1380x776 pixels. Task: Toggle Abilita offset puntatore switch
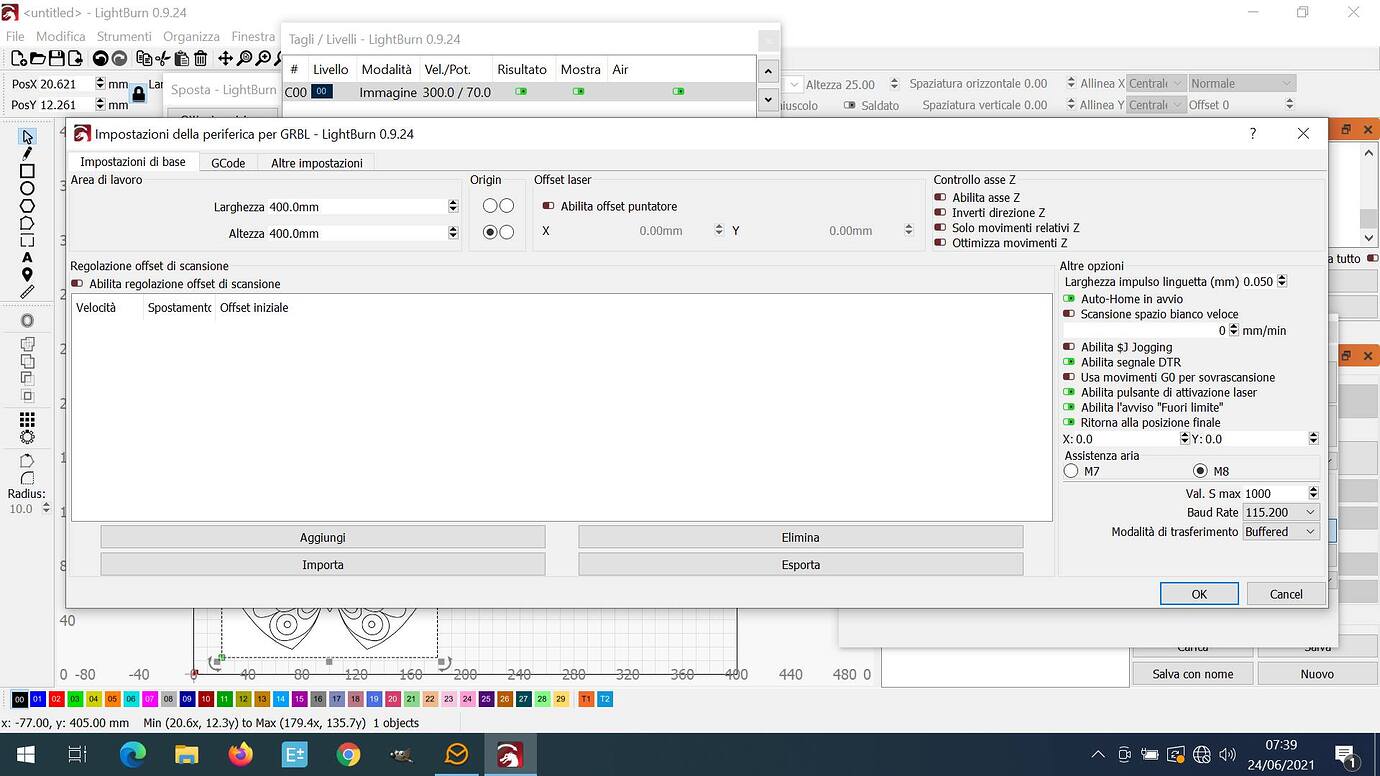548,206
